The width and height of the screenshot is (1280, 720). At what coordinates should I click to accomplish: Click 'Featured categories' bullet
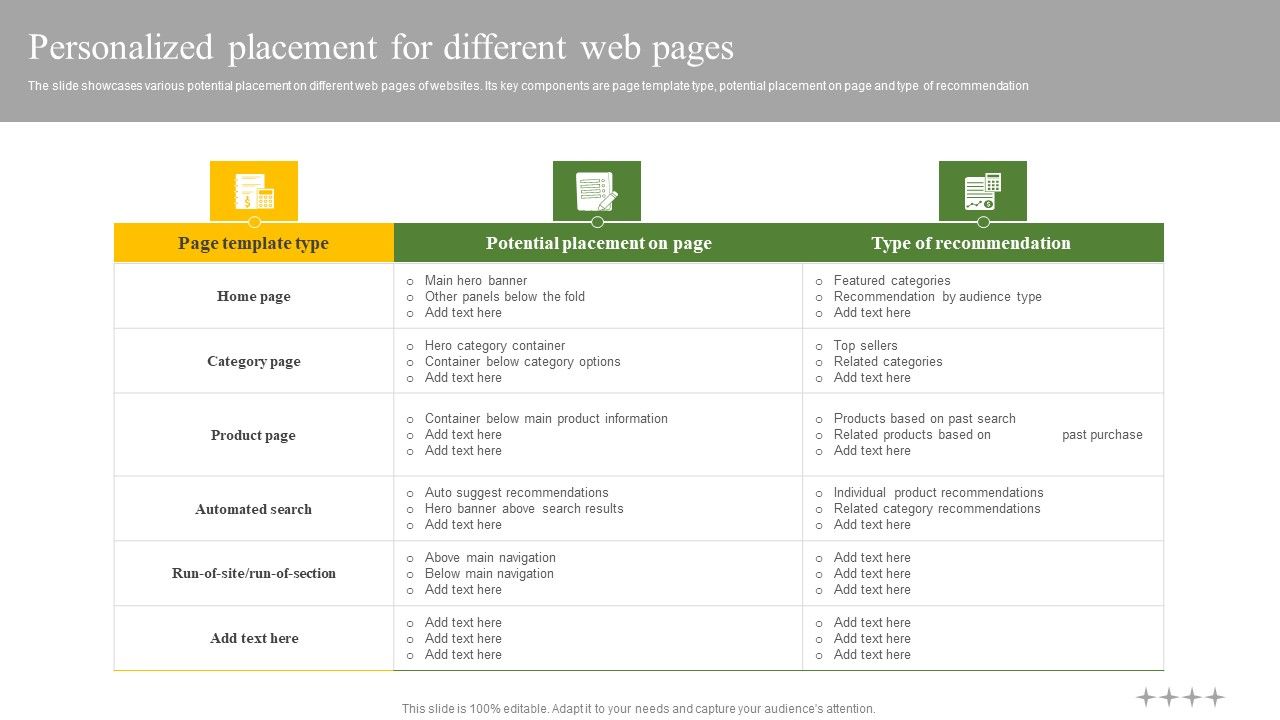892,281
